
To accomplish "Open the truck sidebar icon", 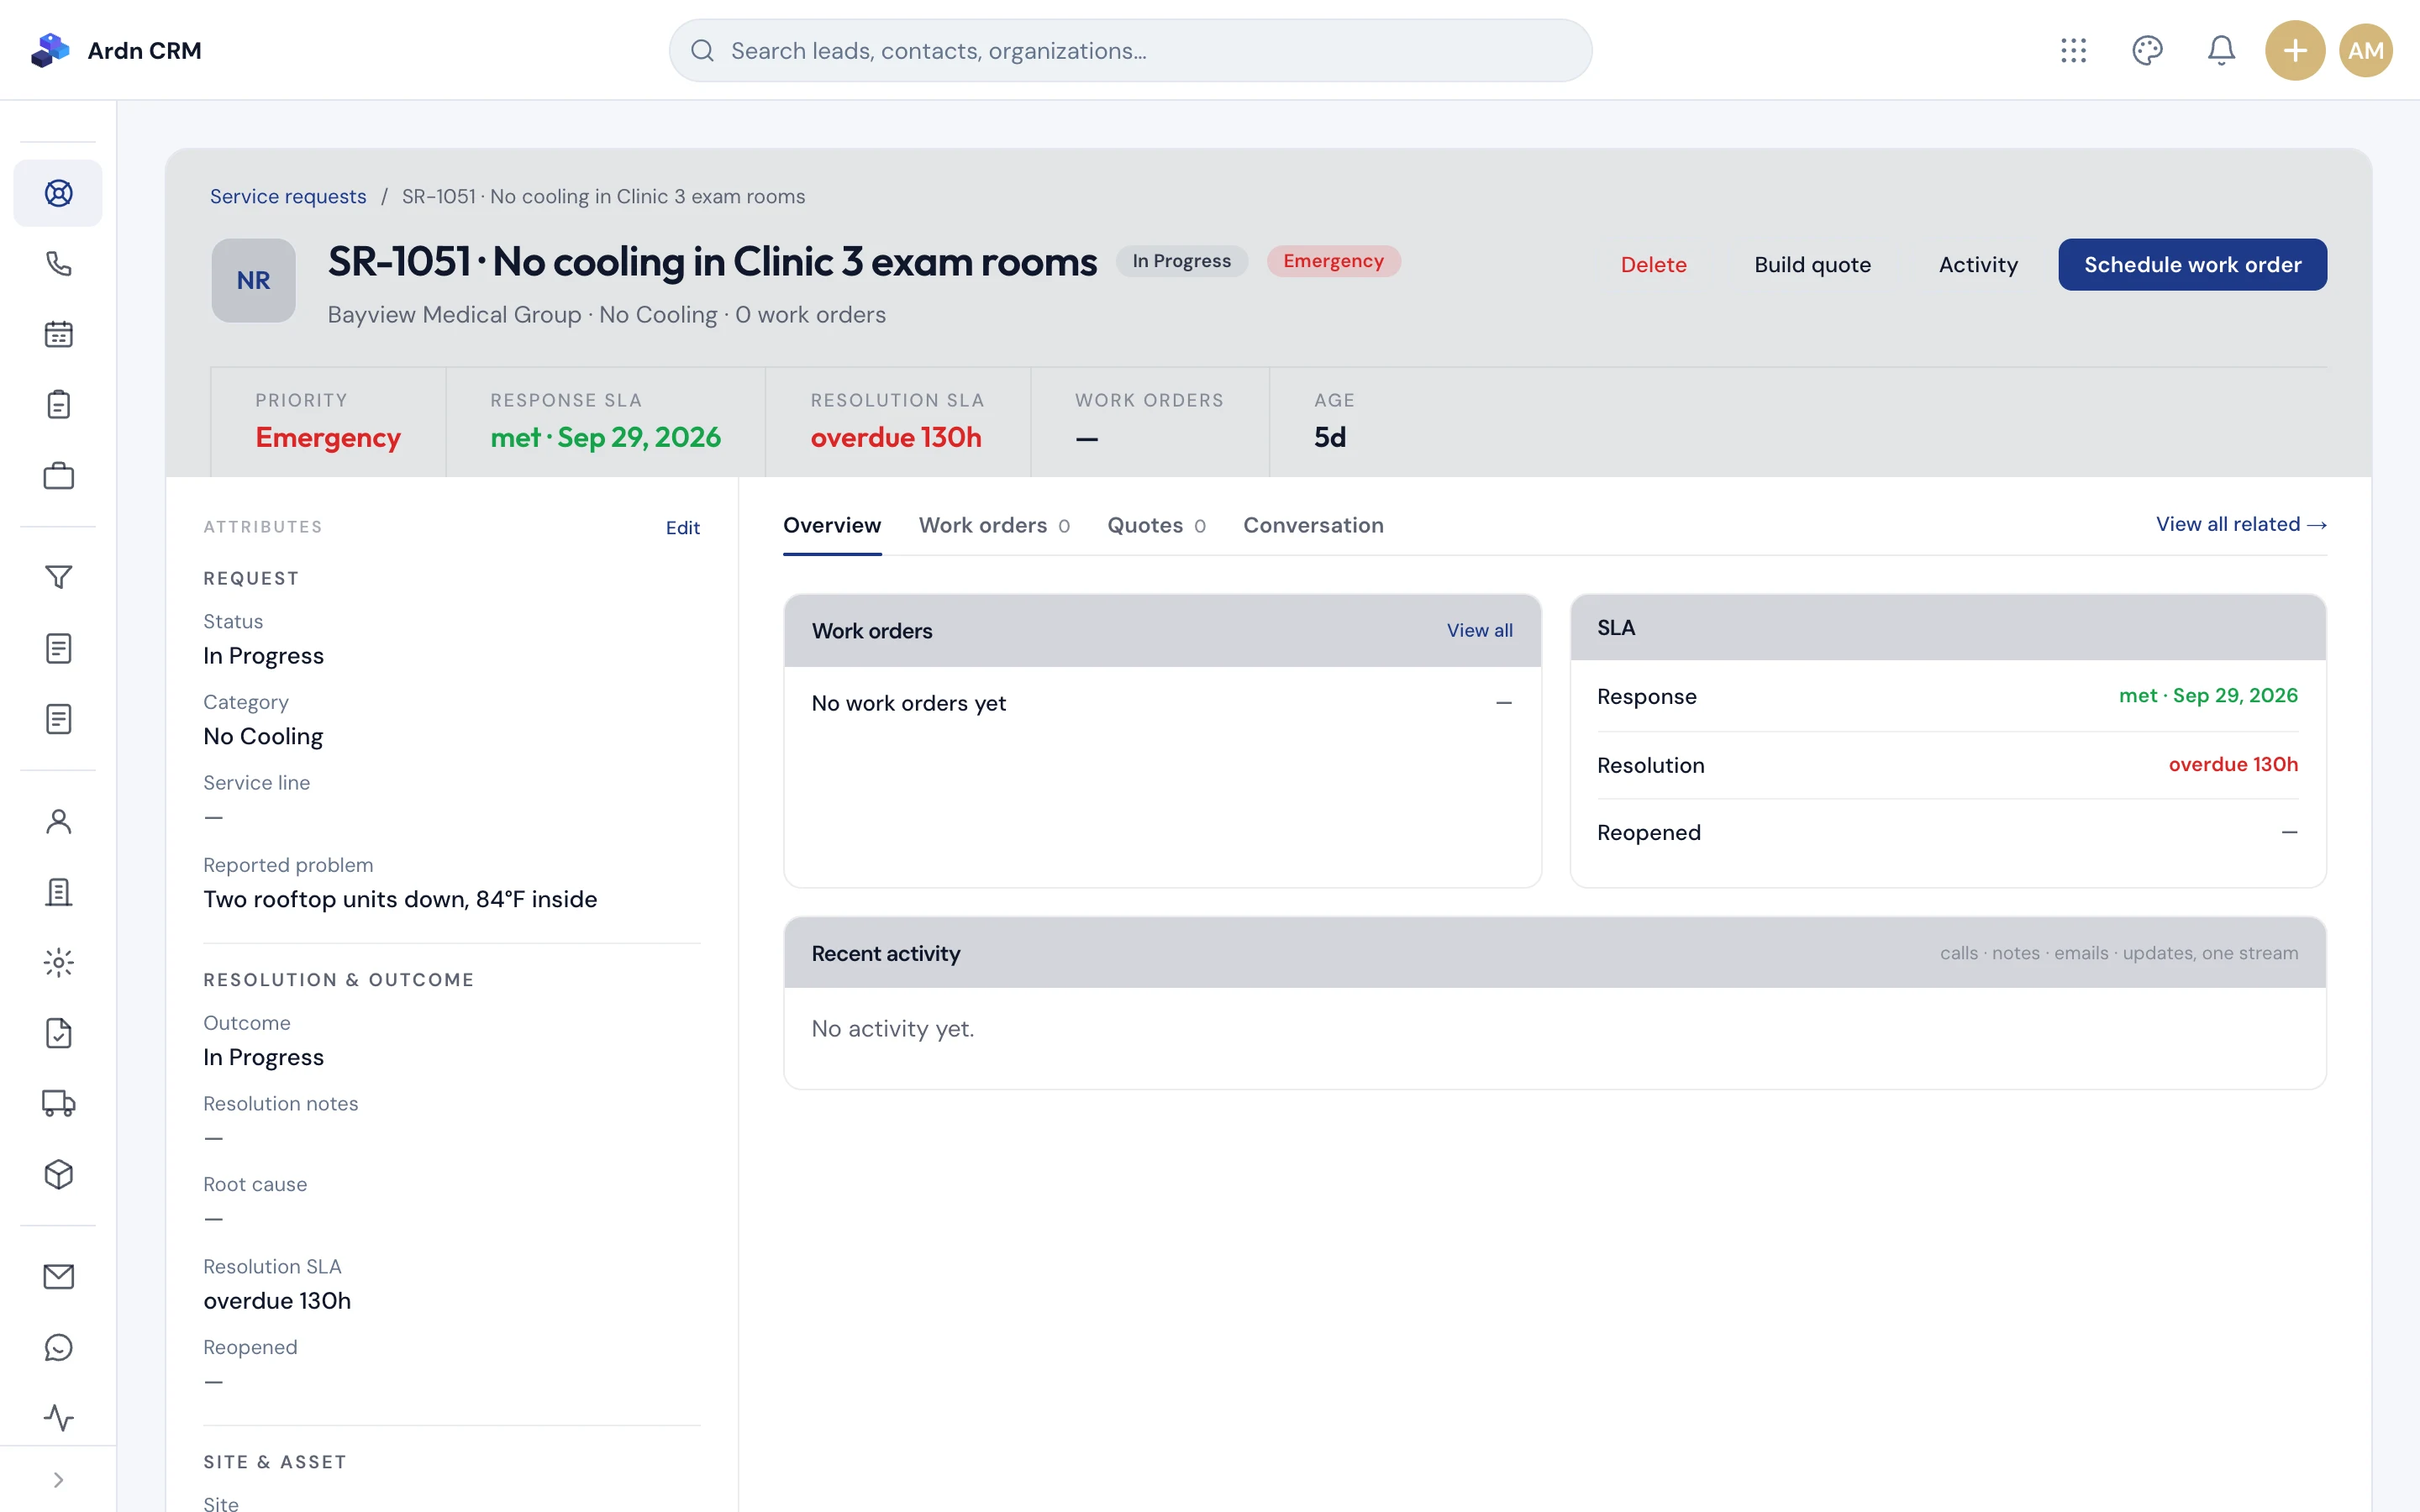I will point(58,1104).
